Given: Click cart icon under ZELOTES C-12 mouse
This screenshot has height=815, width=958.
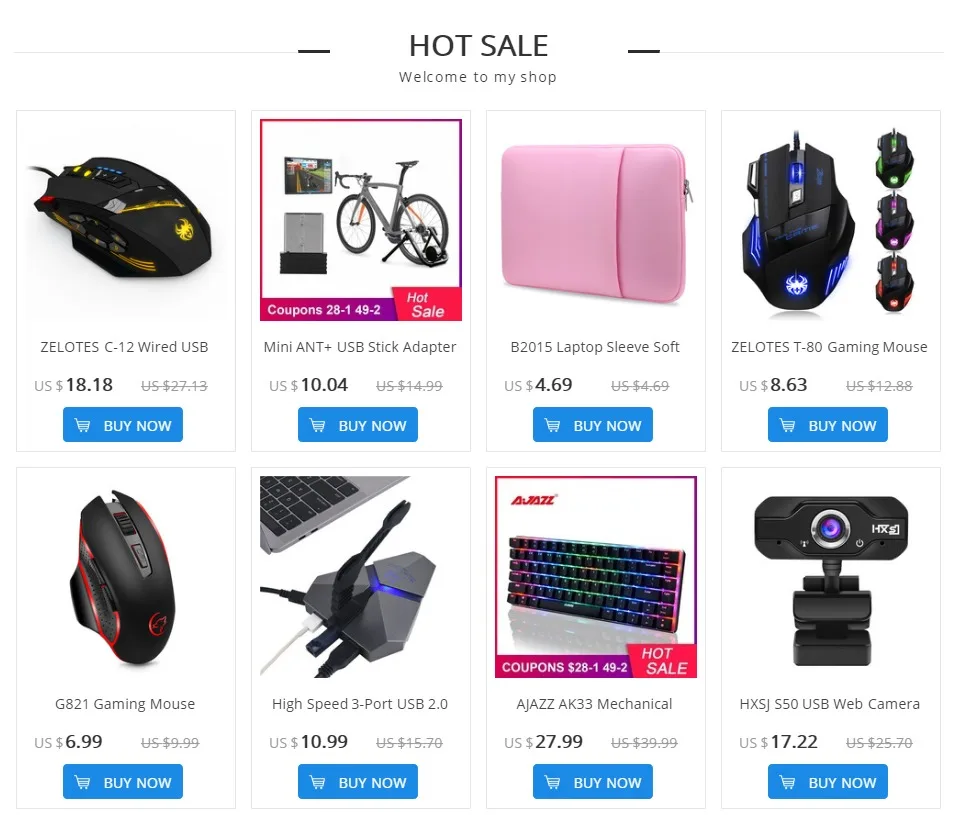Looking at the screenshot, I should point(82,425).
